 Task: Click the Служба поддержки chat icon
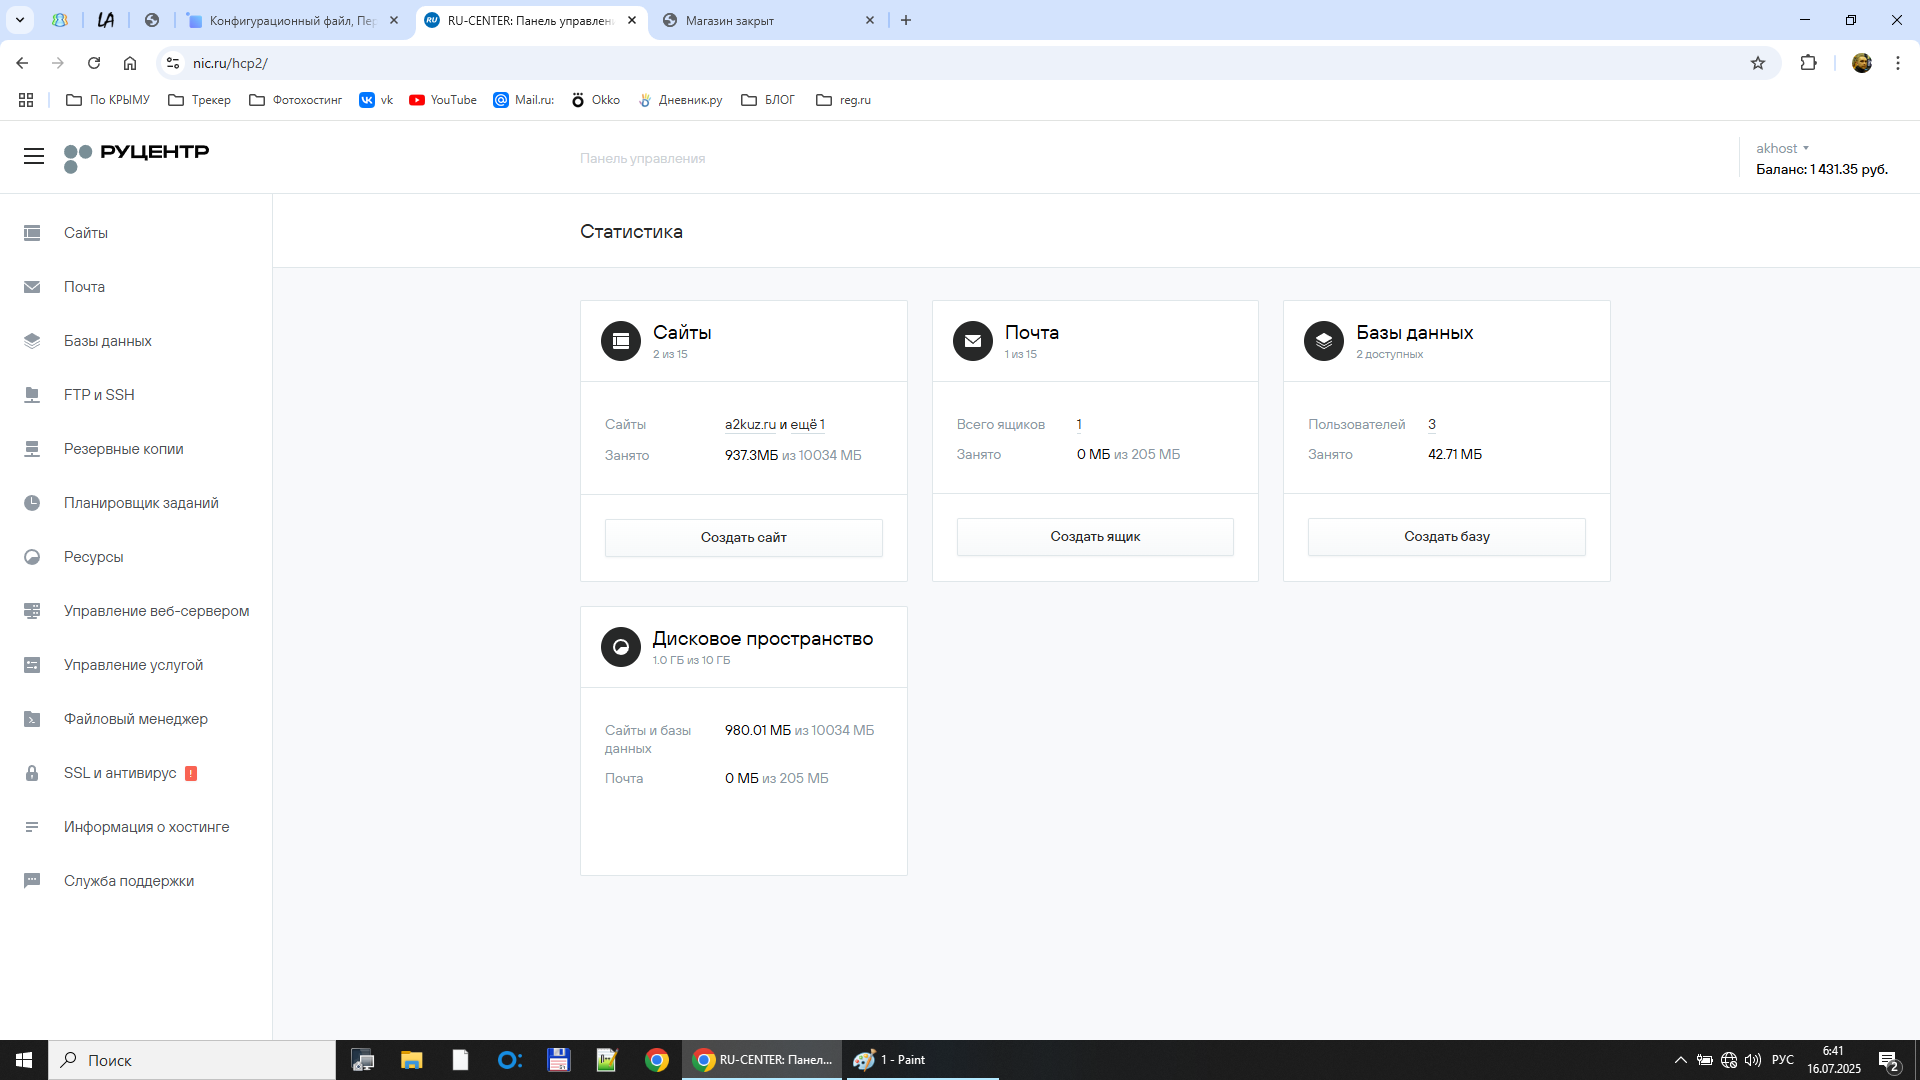click(x=32, y=881)
